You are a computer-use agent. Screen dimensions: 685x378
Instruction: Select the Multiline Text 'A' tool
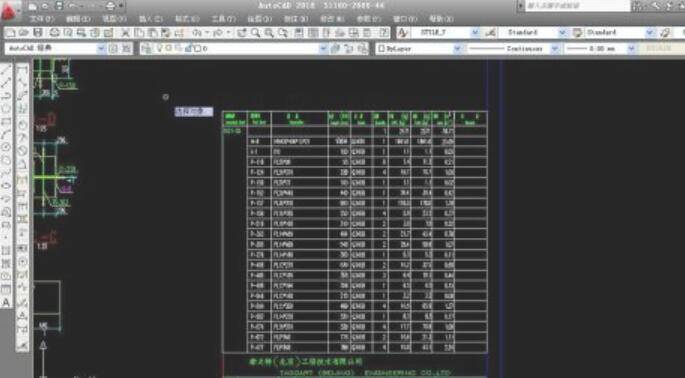pos(6,302)
